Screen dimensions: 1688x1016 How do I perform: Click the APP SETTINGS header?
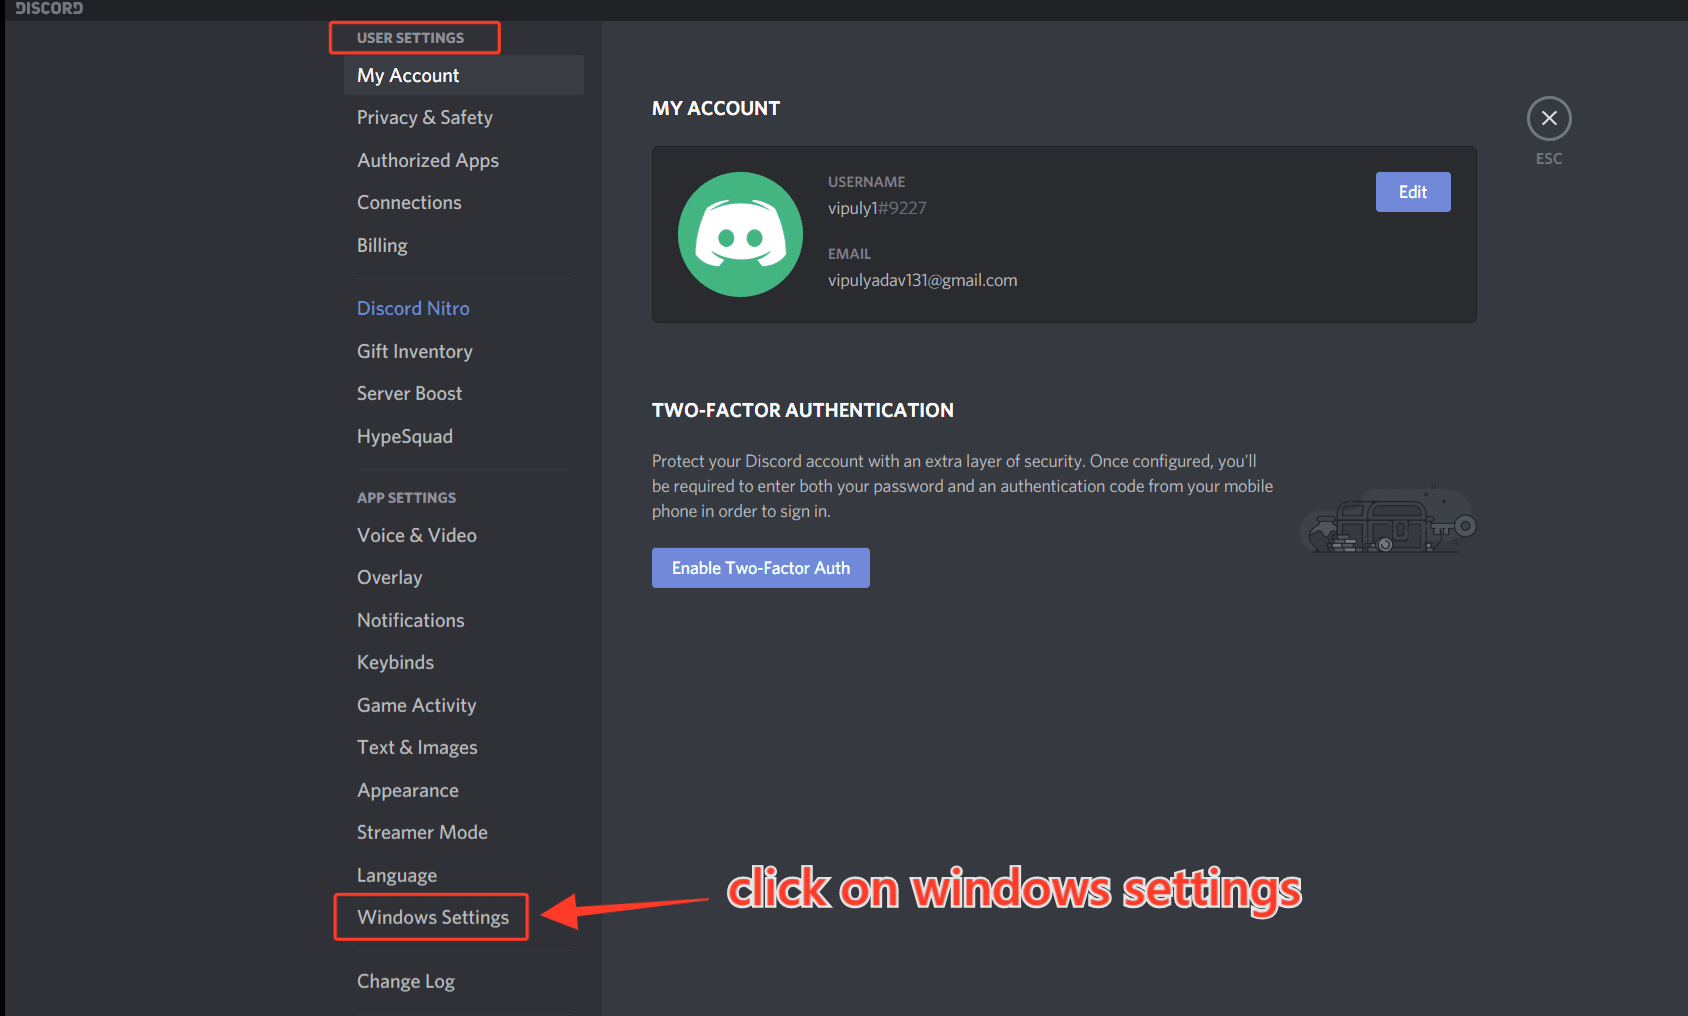[406, 498]
